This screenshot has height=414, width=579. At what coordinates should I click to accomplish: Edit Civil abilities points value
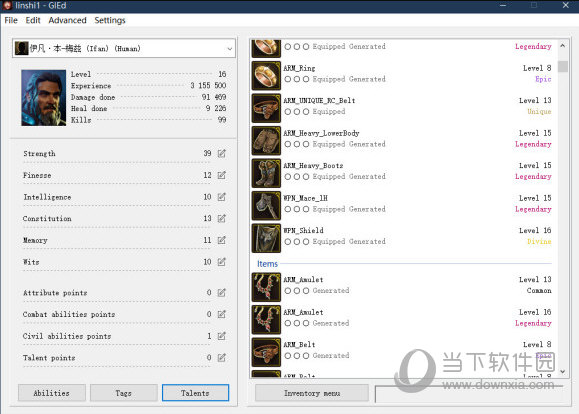[222, 336]
